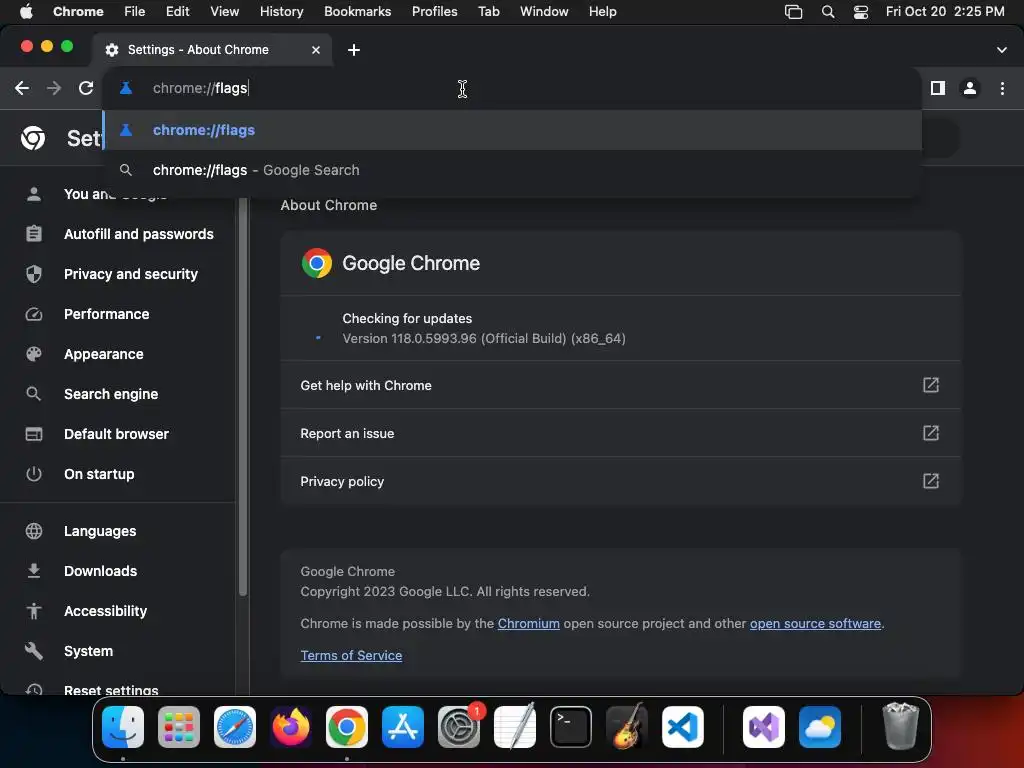1024x768 pixels.
Task: Open Privacy policy row
Action: [620, 481]
